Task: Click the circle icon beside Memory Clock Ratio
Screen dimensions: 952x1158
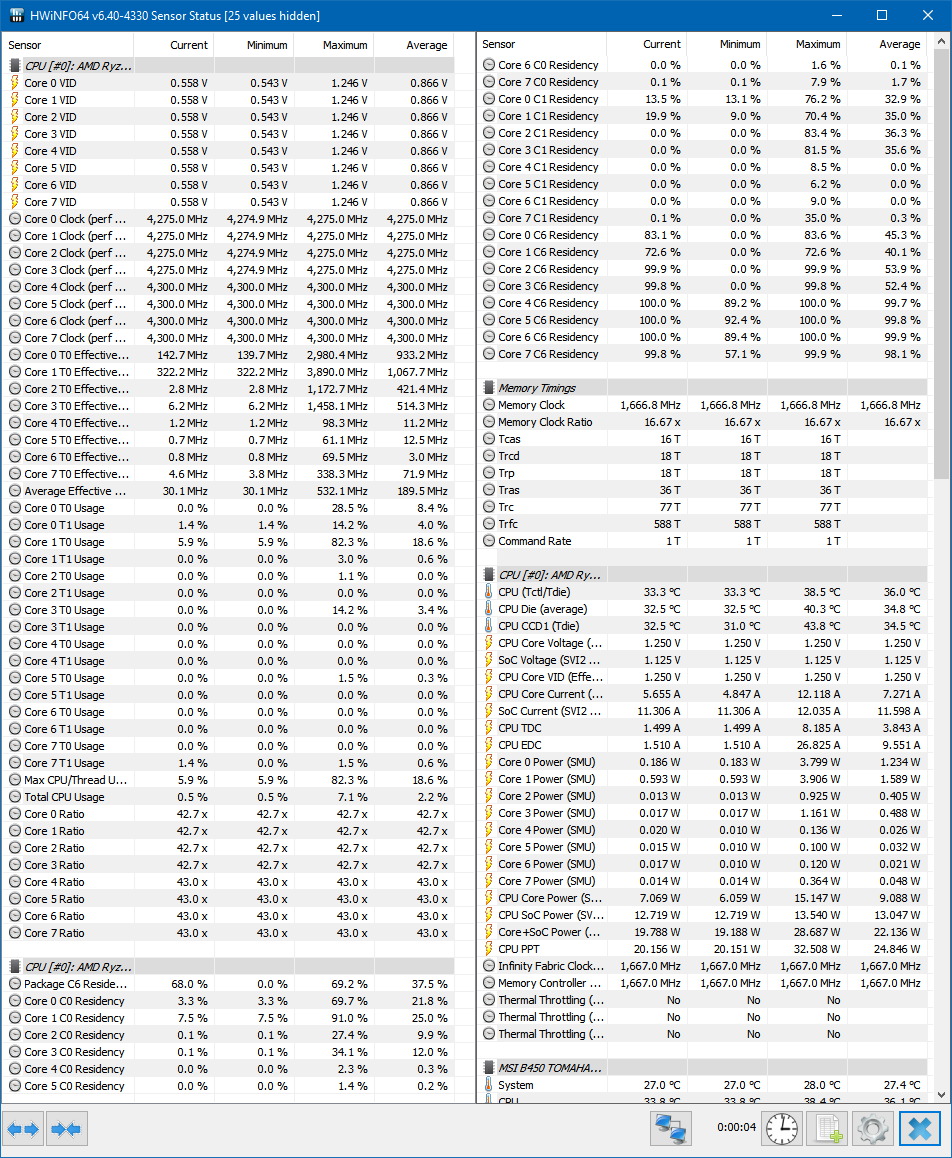Action: (488, 422)
